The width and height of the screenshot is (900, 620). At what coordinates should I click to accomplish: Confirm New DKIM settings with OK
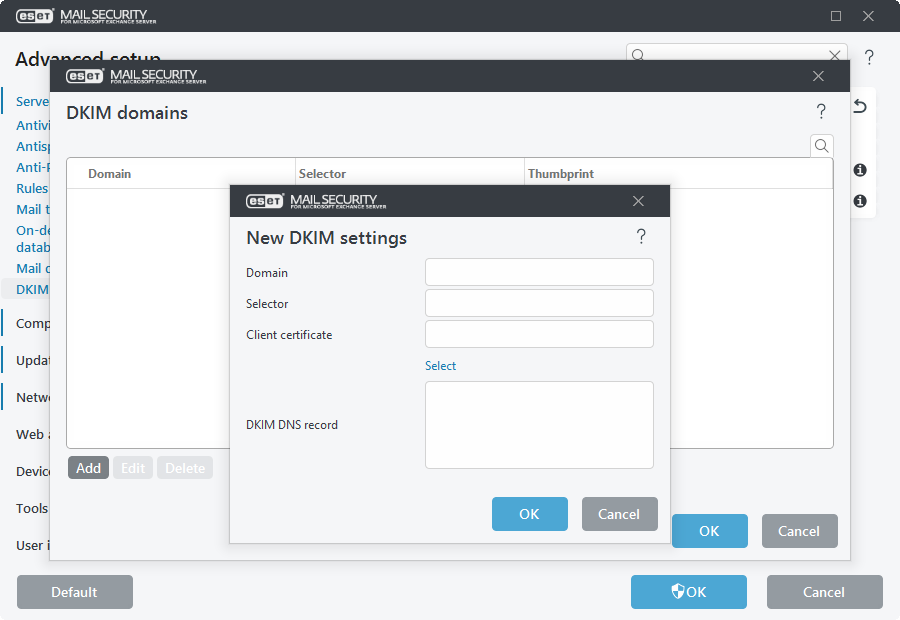tap(529, 513)
